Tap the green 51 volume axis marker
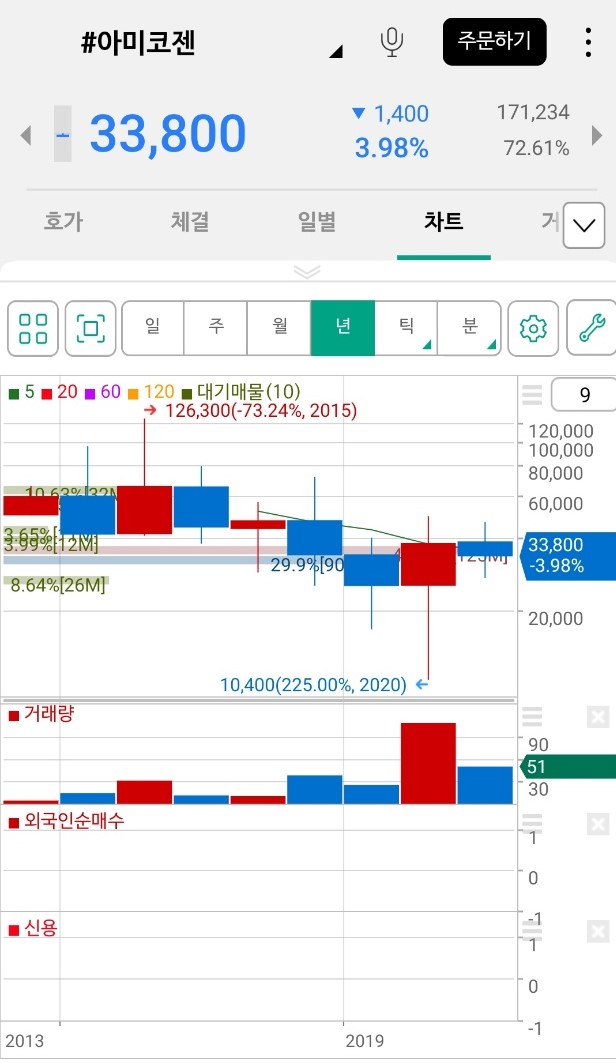The height and width of the screenshot is (1063, 616). point(568,767)
